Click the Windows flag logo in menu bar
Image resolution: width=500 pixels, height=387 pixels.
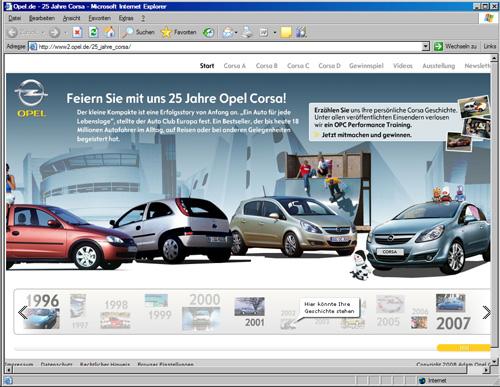click(x=488, y=18)
